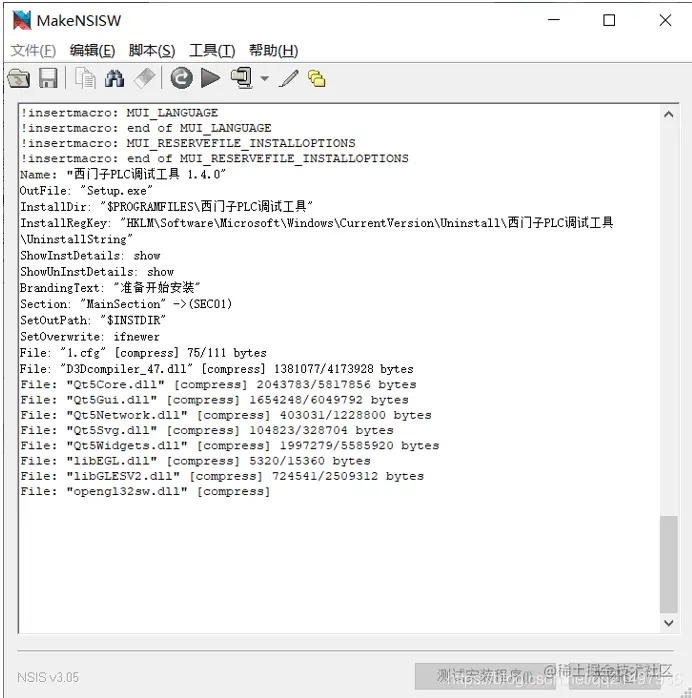Screen dimensions: 692x698
Task: Click the 'File: "D3Dcompiler_47.dll"' line
Action: 217,369
